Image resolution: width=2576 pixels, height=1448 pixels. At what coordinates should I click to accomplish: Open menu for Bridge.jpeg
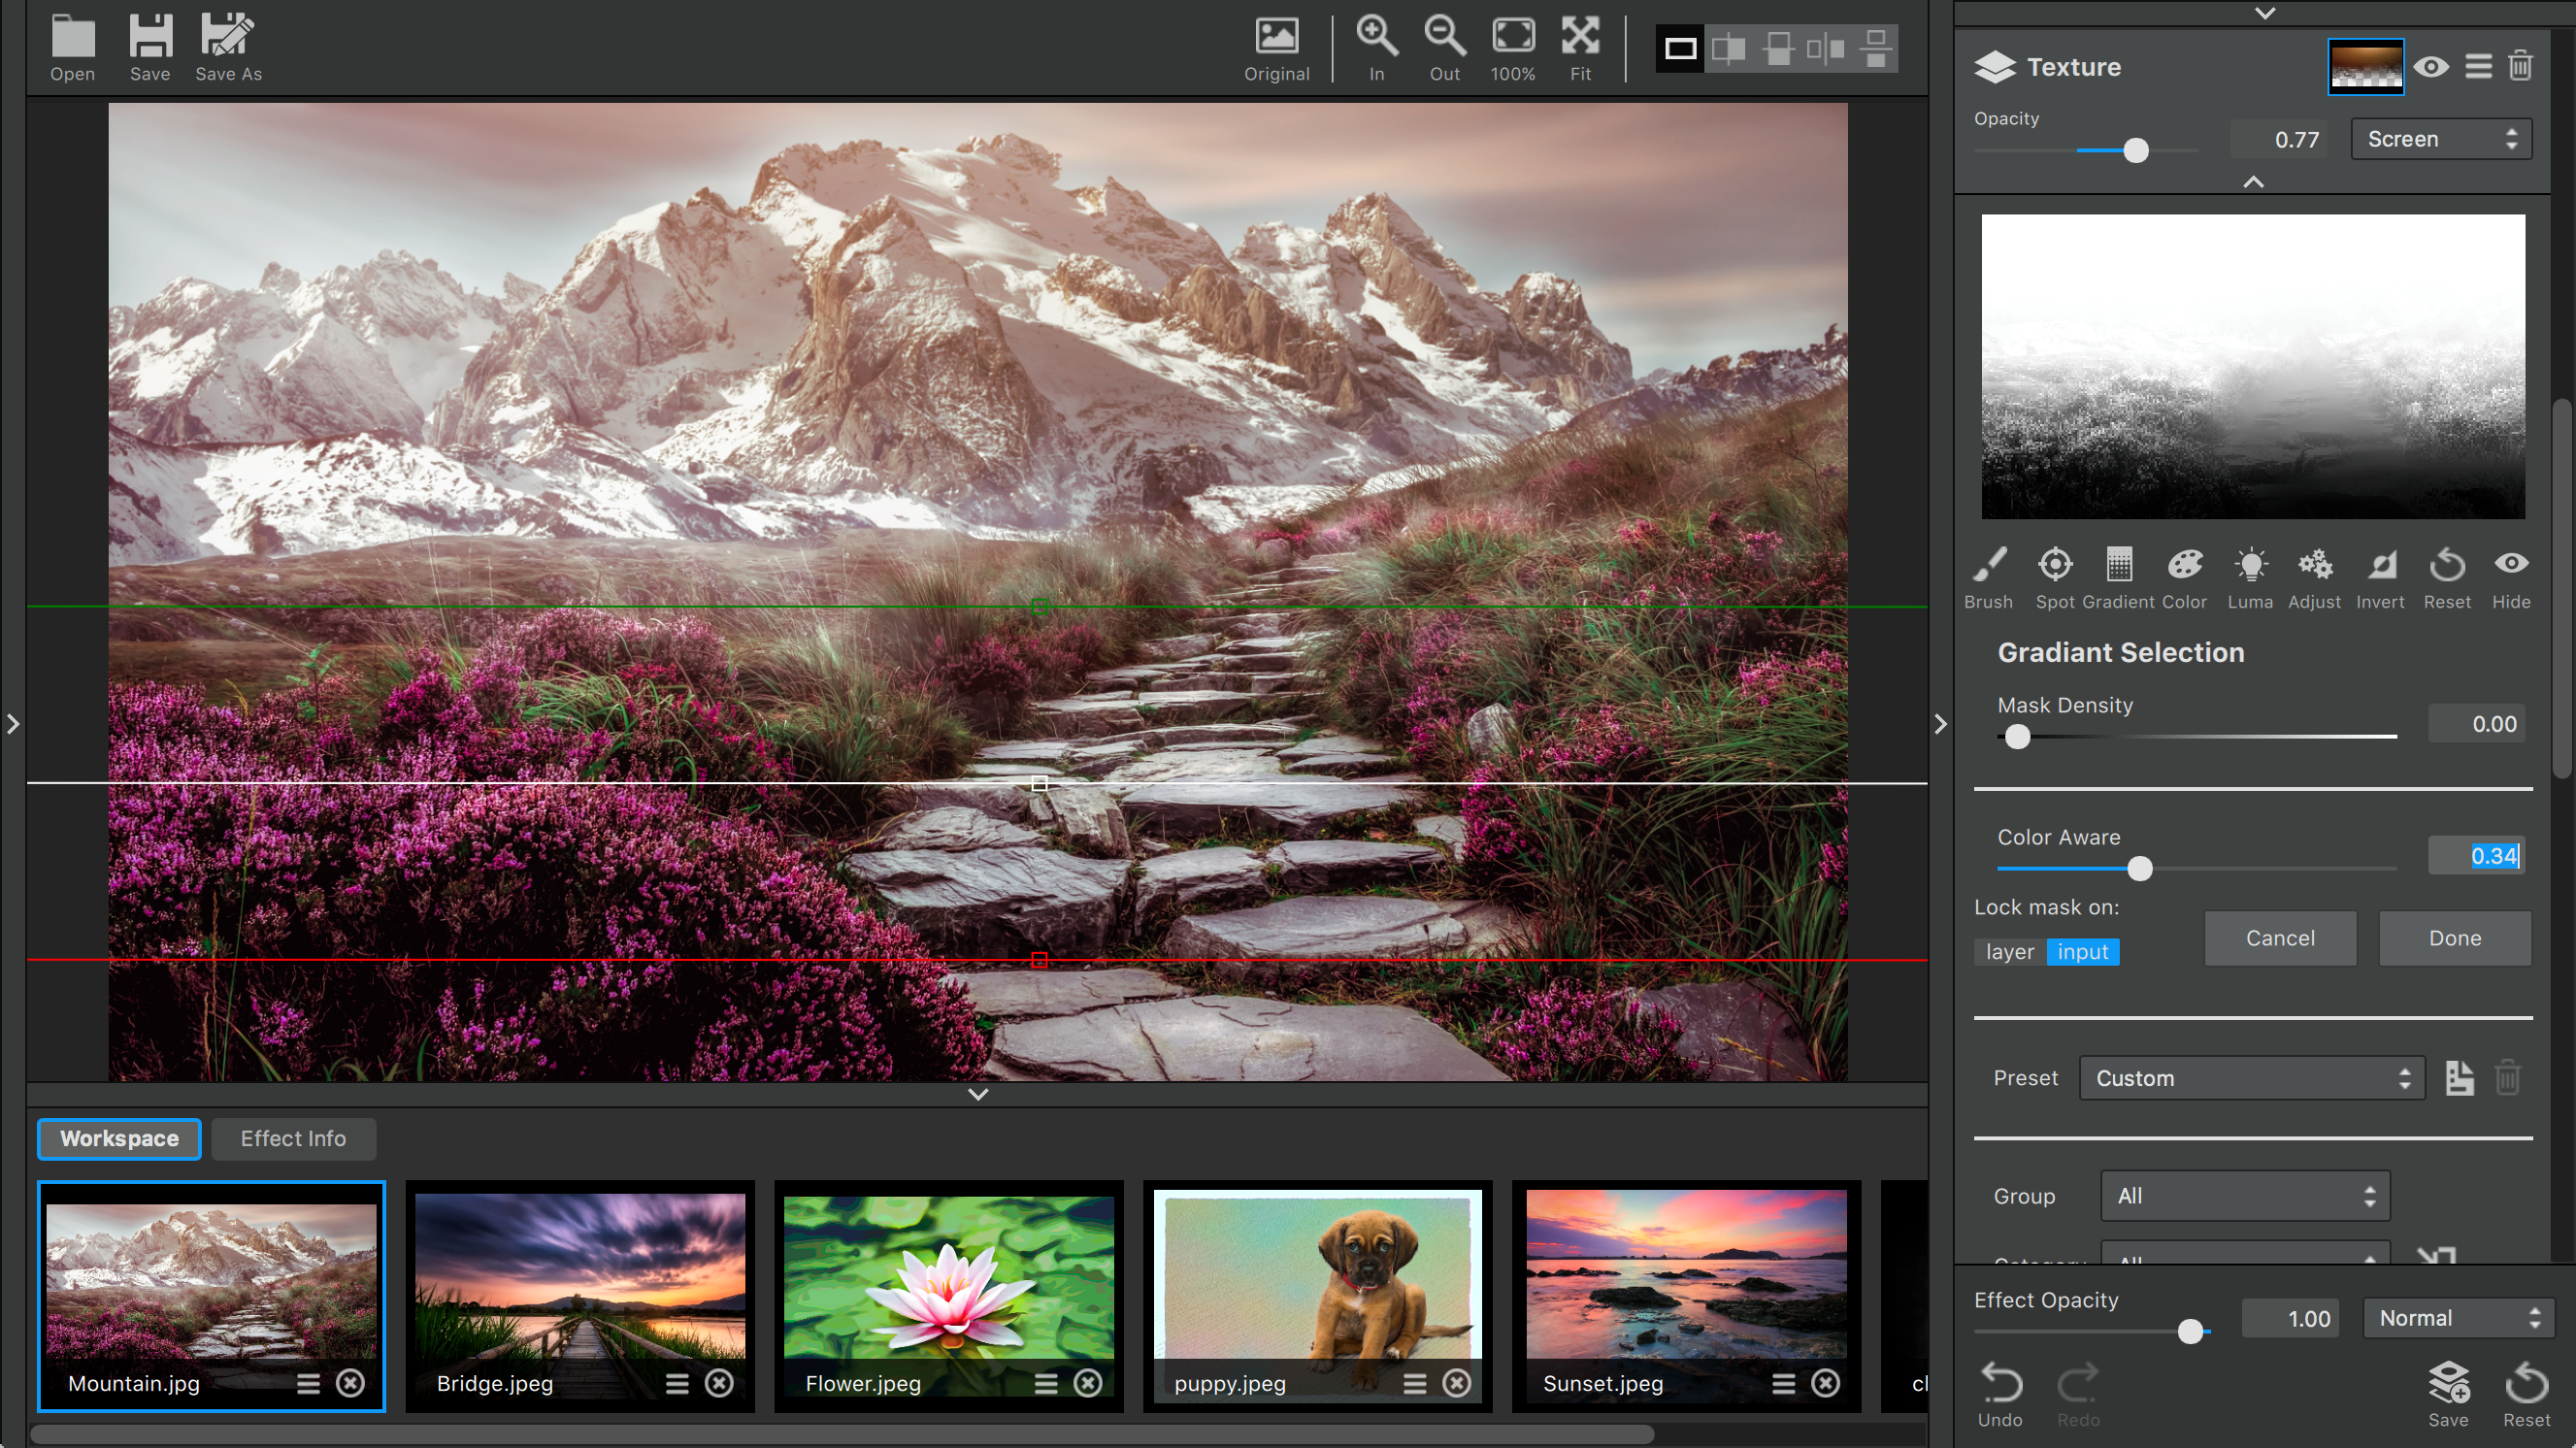677,1383
